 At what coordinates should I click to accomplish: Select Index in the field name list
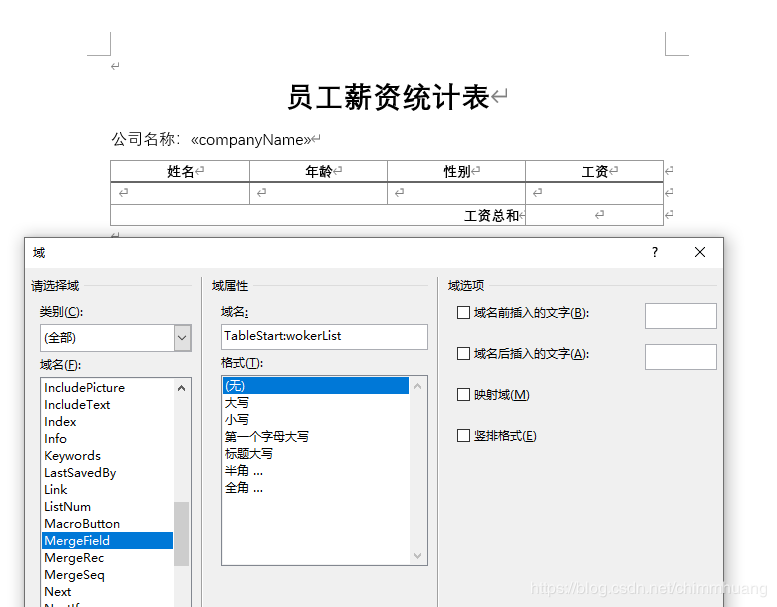pyautogui.click(x=108, y=422)
